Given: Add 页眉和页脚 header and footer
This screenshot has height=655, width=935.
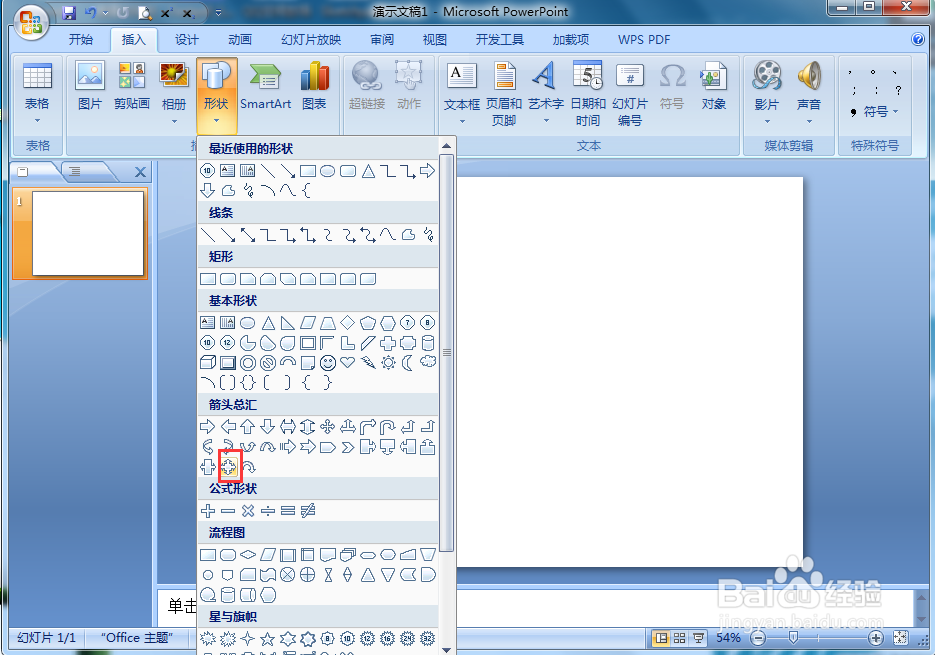Looking at the screenshot, I should point(504,94).
